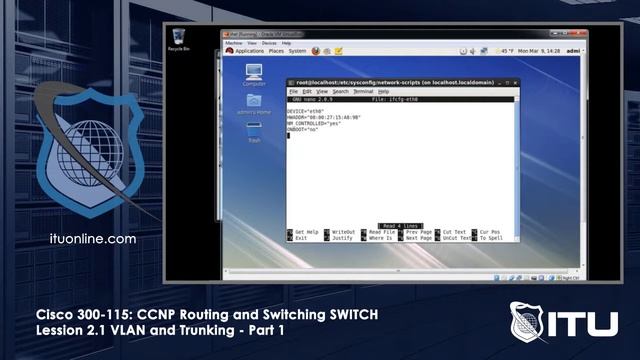Open the terminal Search menu

340,91
